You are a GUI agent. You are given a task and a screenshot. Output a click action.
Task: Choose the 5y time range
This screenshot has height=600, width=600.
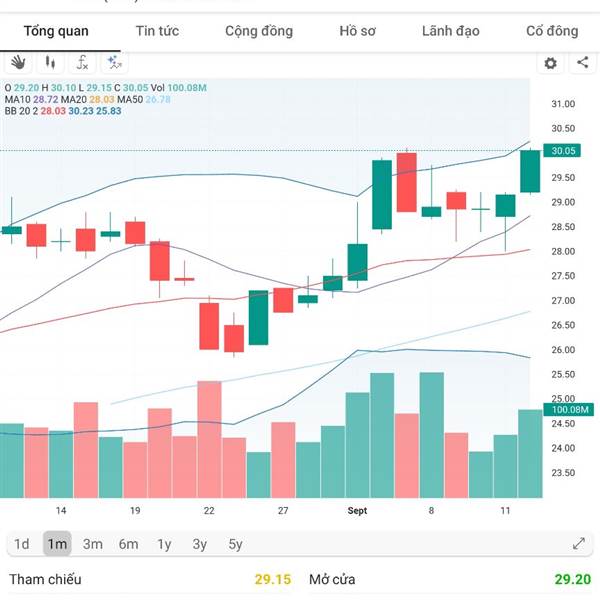click(x=235, y=544)
